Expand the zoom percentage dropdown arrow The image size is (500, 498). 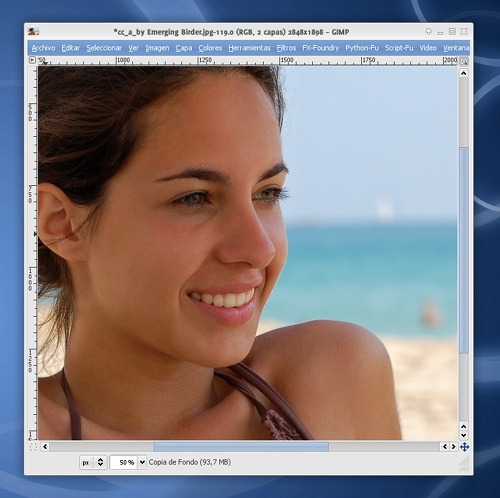(142, 462)
